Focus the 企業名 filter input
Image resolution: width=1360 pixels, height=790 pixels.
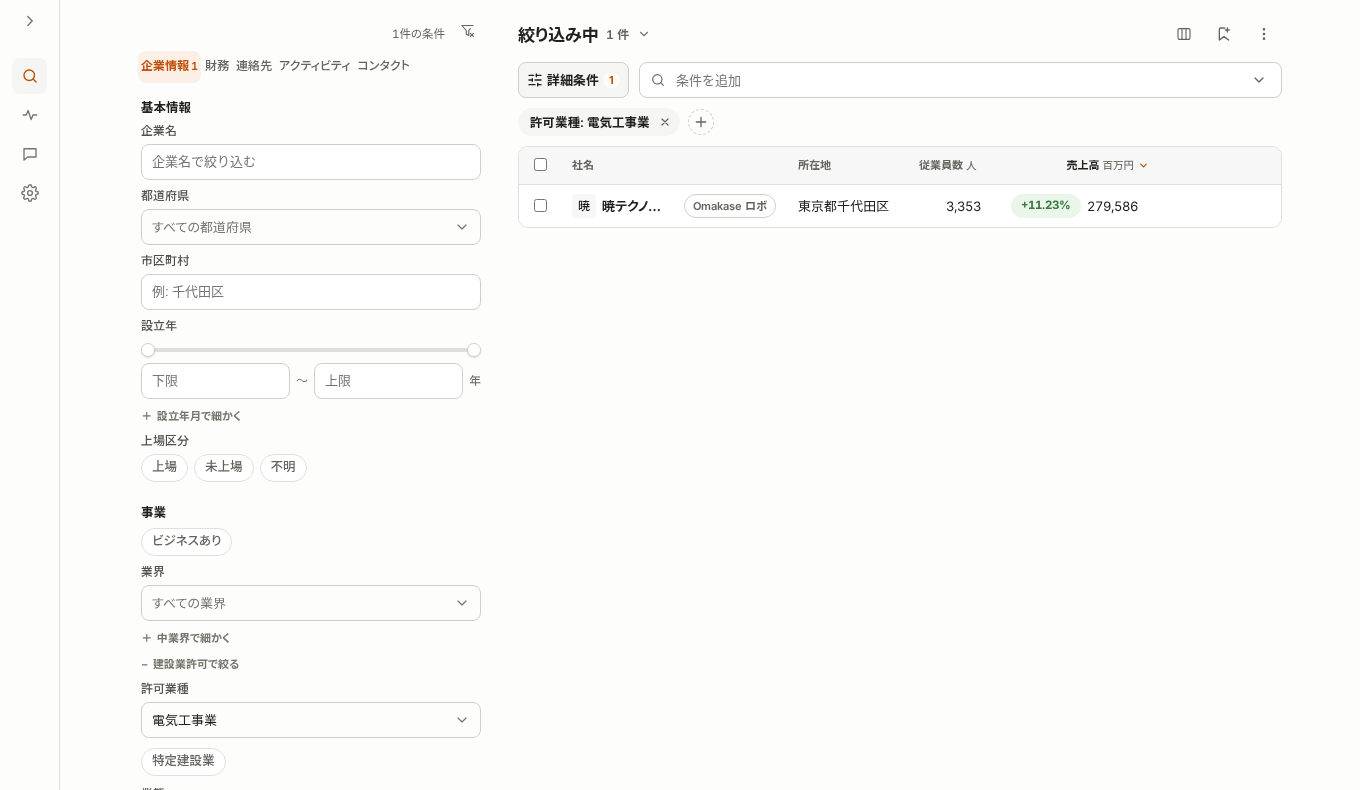coord(311,162)
